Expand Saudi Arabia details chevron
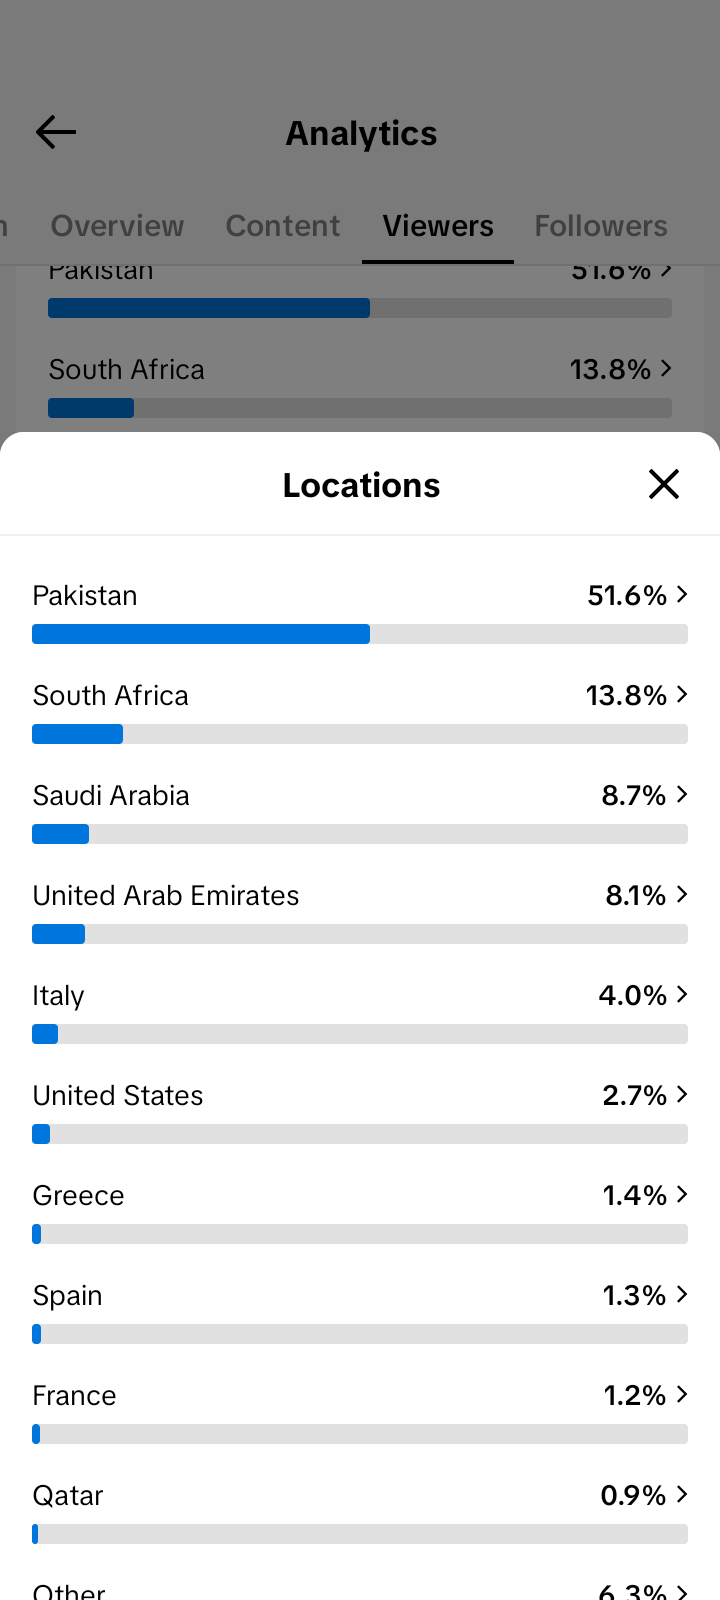Screen dimensions: 720x1600 pos(682,794)
